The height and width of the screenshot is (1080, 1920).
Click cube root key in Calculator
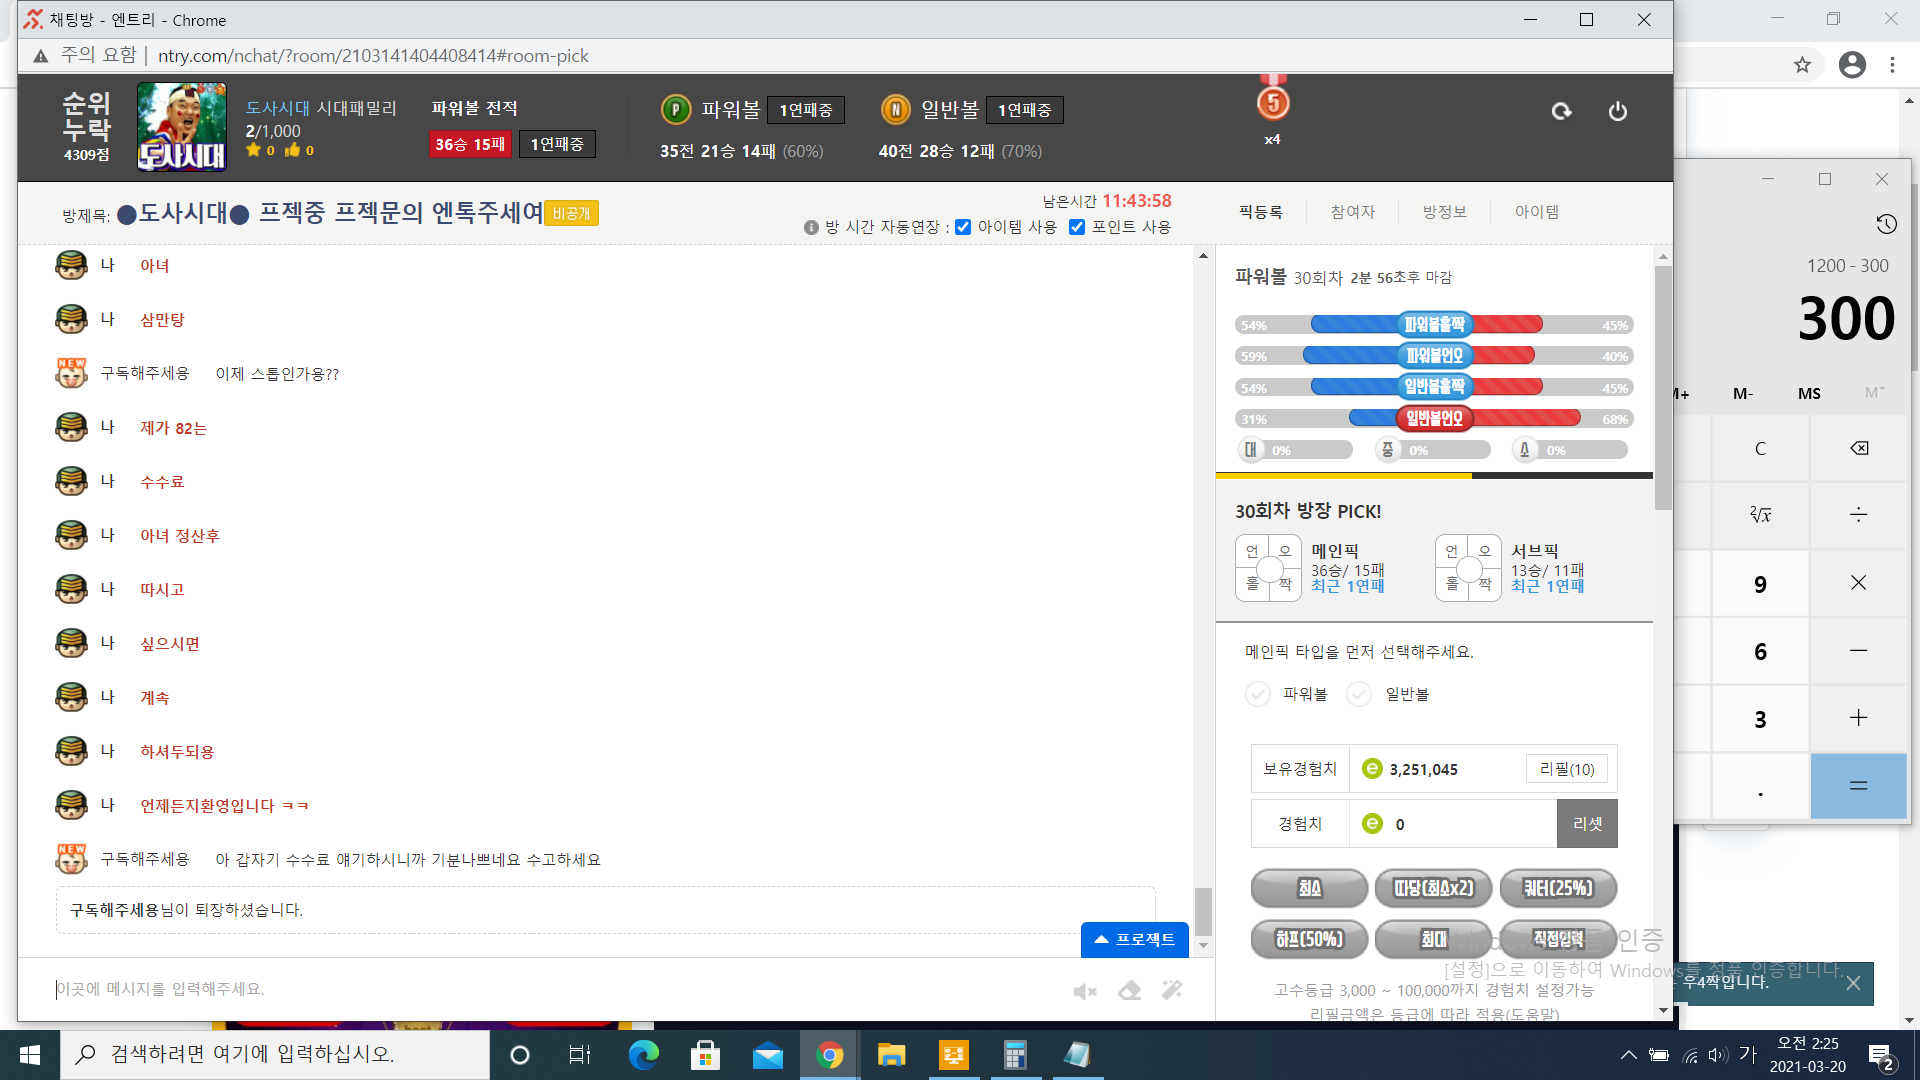[x=1760, y=515]
